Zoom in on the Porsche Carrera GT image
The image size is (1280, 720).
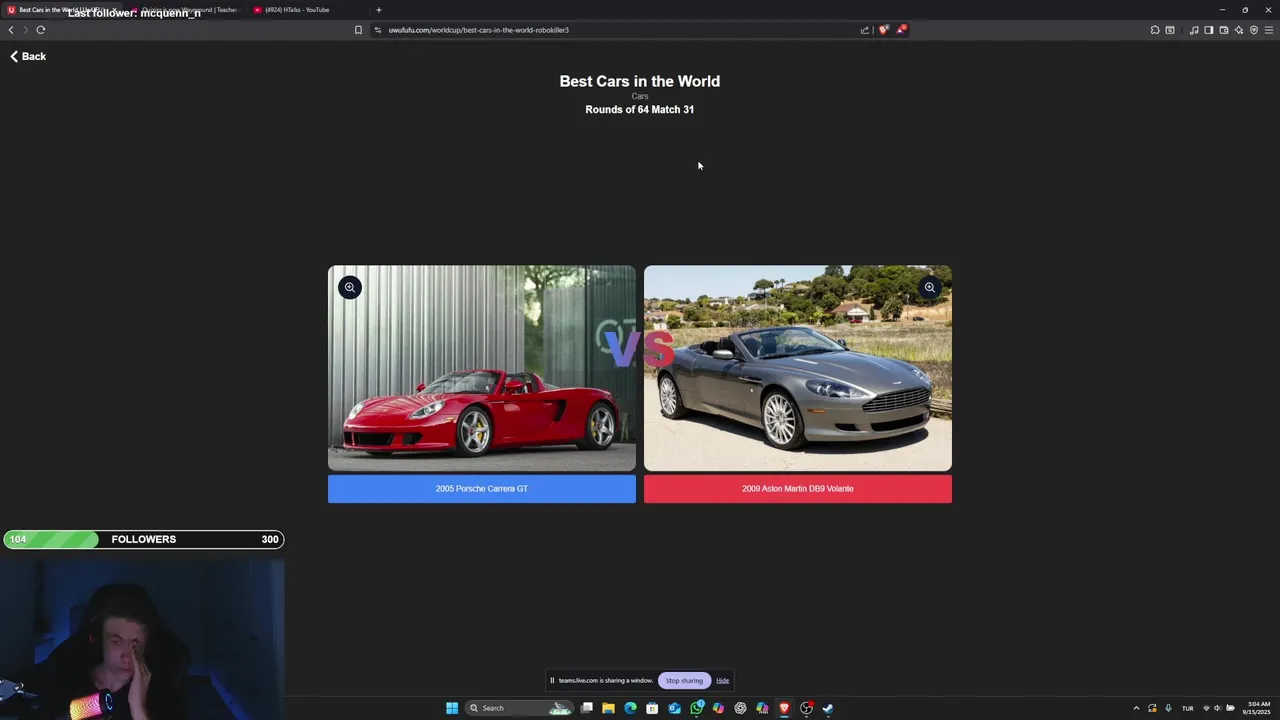point(349,288)
